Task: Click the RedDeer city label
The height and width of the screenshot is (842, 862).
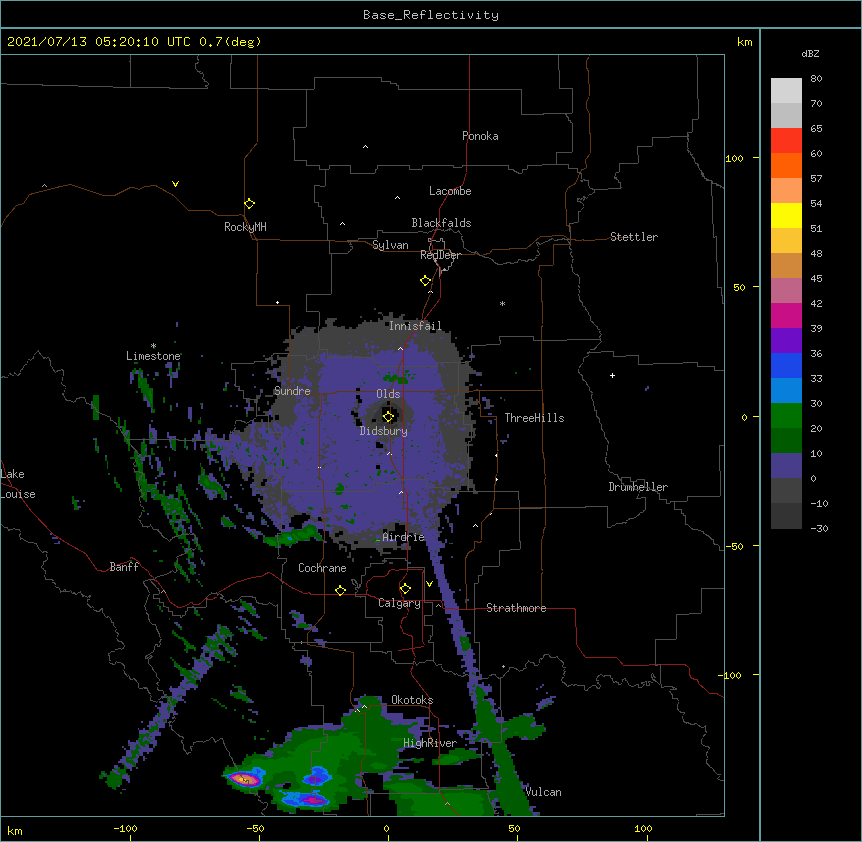Action: (440, 255)
